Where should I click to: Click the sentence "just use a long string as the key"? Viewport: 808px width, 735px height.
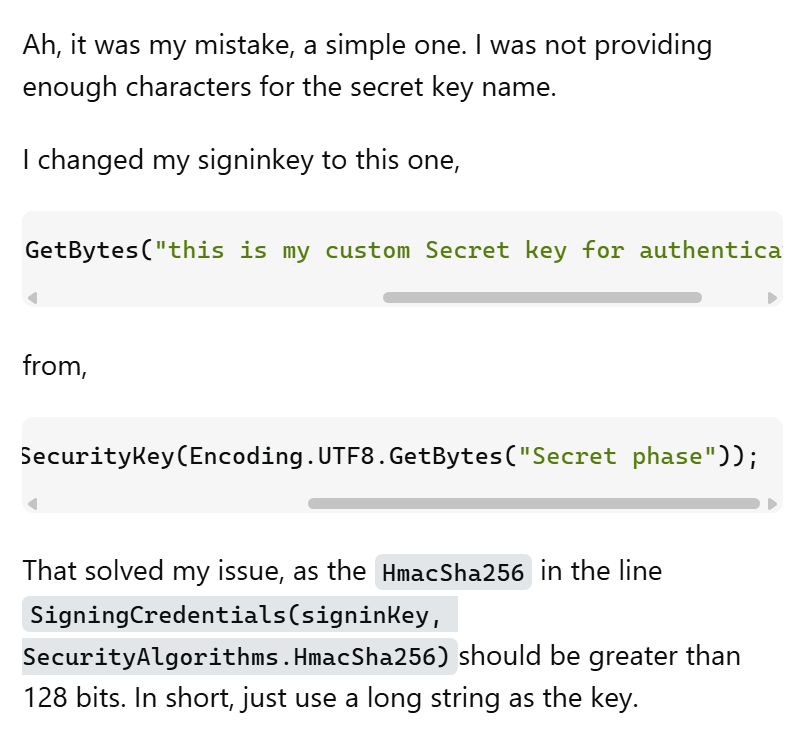tap(440, 698)
